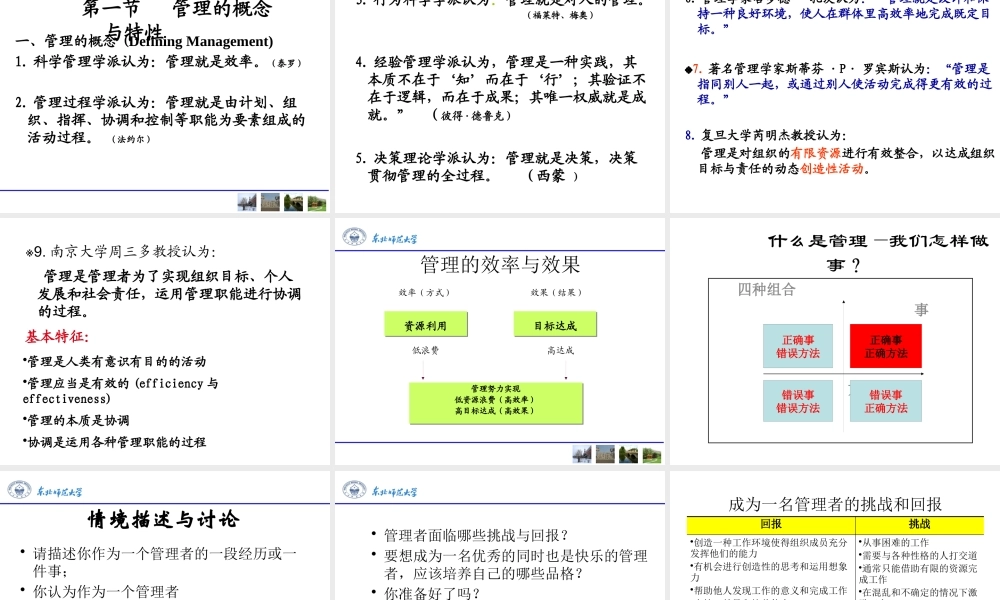The image size is (1000, 600).
Task: Click bullet 要想成为一名优秀的同时也是快乐的管理者
Action: pos(510,564)
